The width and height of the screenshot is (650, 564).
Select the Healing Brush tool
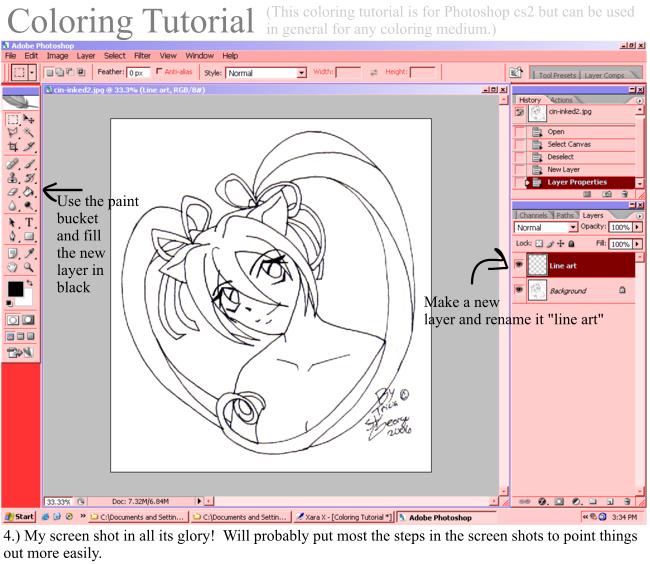(x=13, y=164)
